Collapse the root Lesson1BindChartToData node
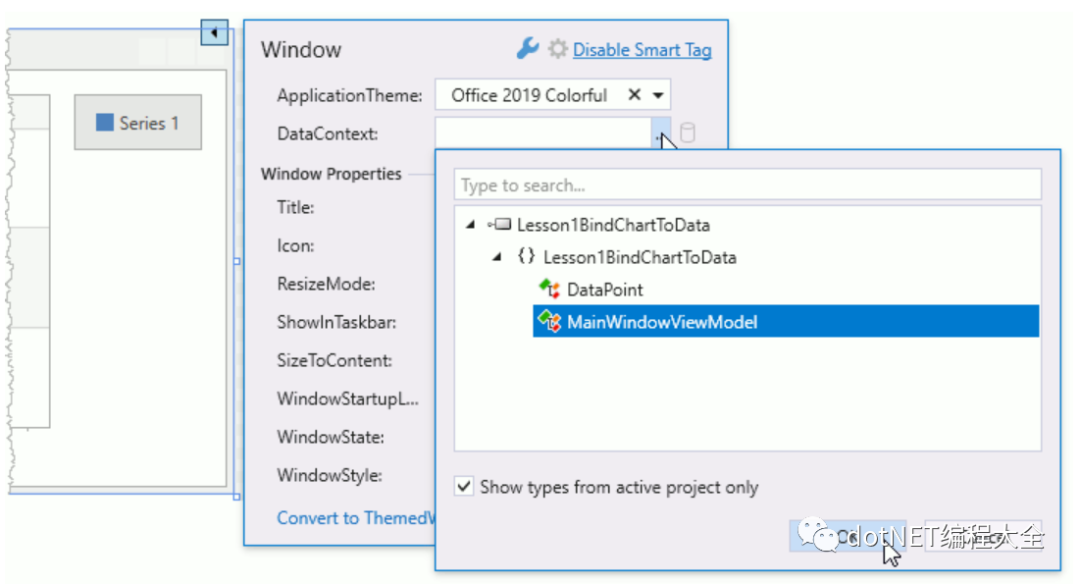Image resolution: width=1080 pixels, height=584 pixels. click(471, 225)
